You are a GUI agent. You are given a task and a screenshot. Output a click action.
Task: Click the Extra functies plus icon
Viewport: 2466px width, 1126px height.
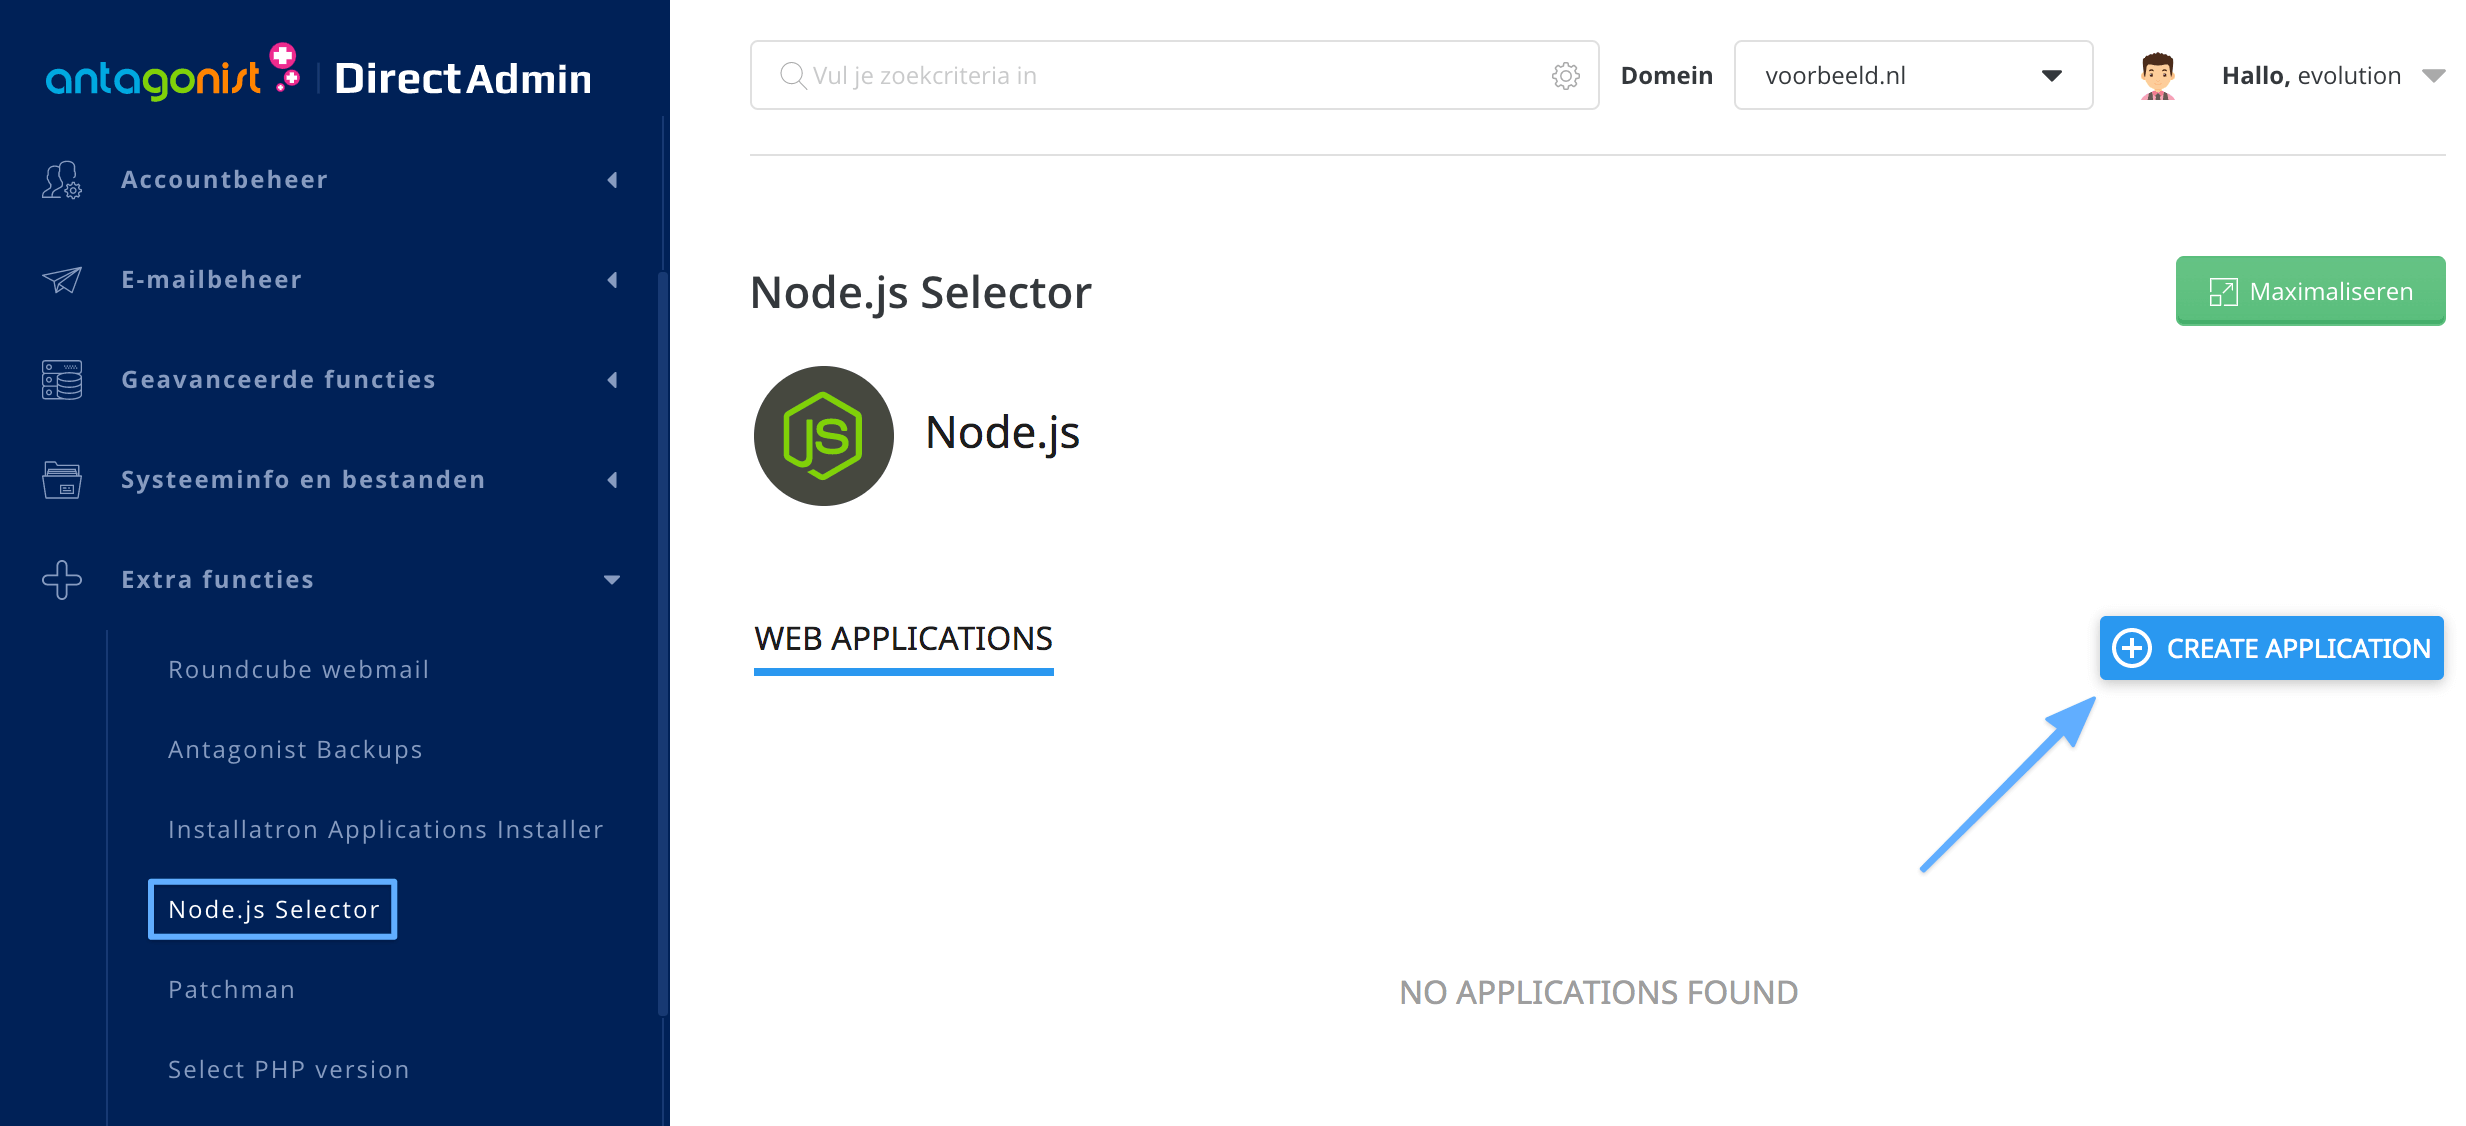[x=62, y=580]
